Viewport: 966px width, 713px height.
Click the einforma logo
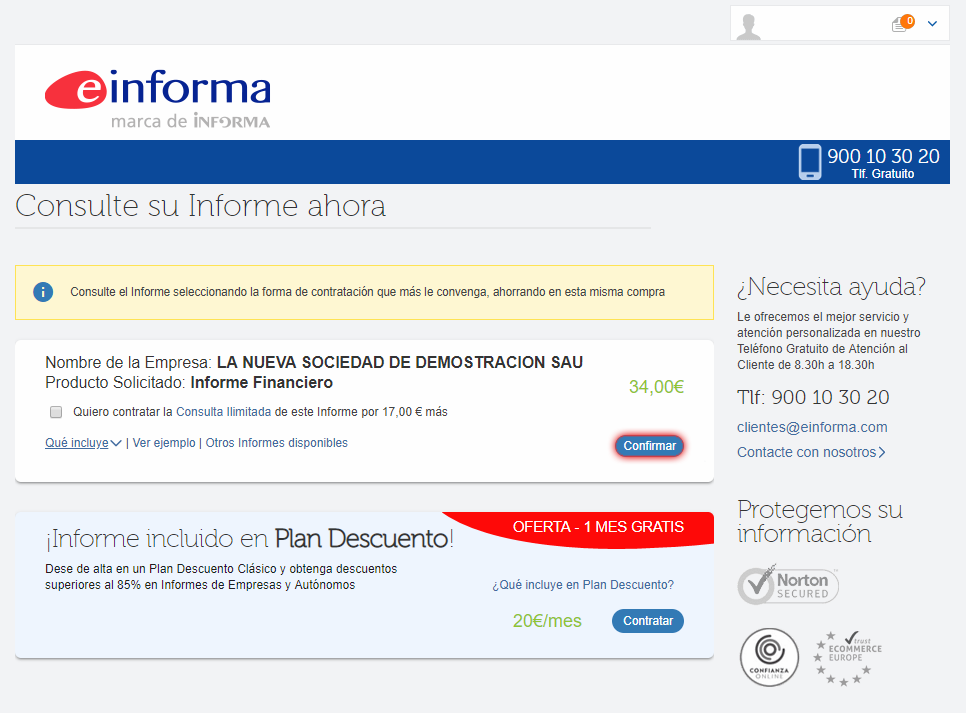(x=158, y=99)
